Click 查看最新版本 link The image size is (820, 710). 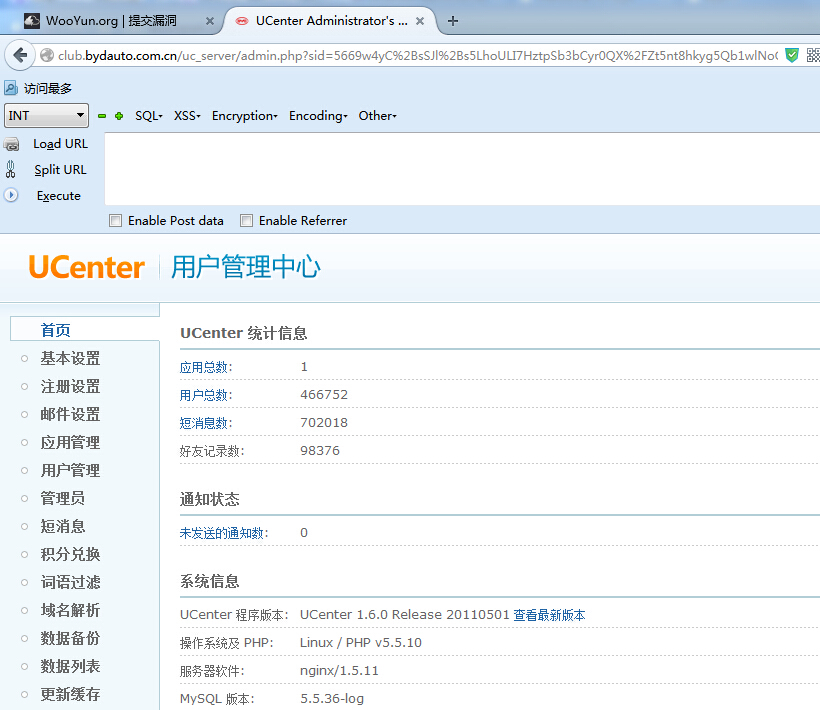pyautogui.click(x=549, y=615)
